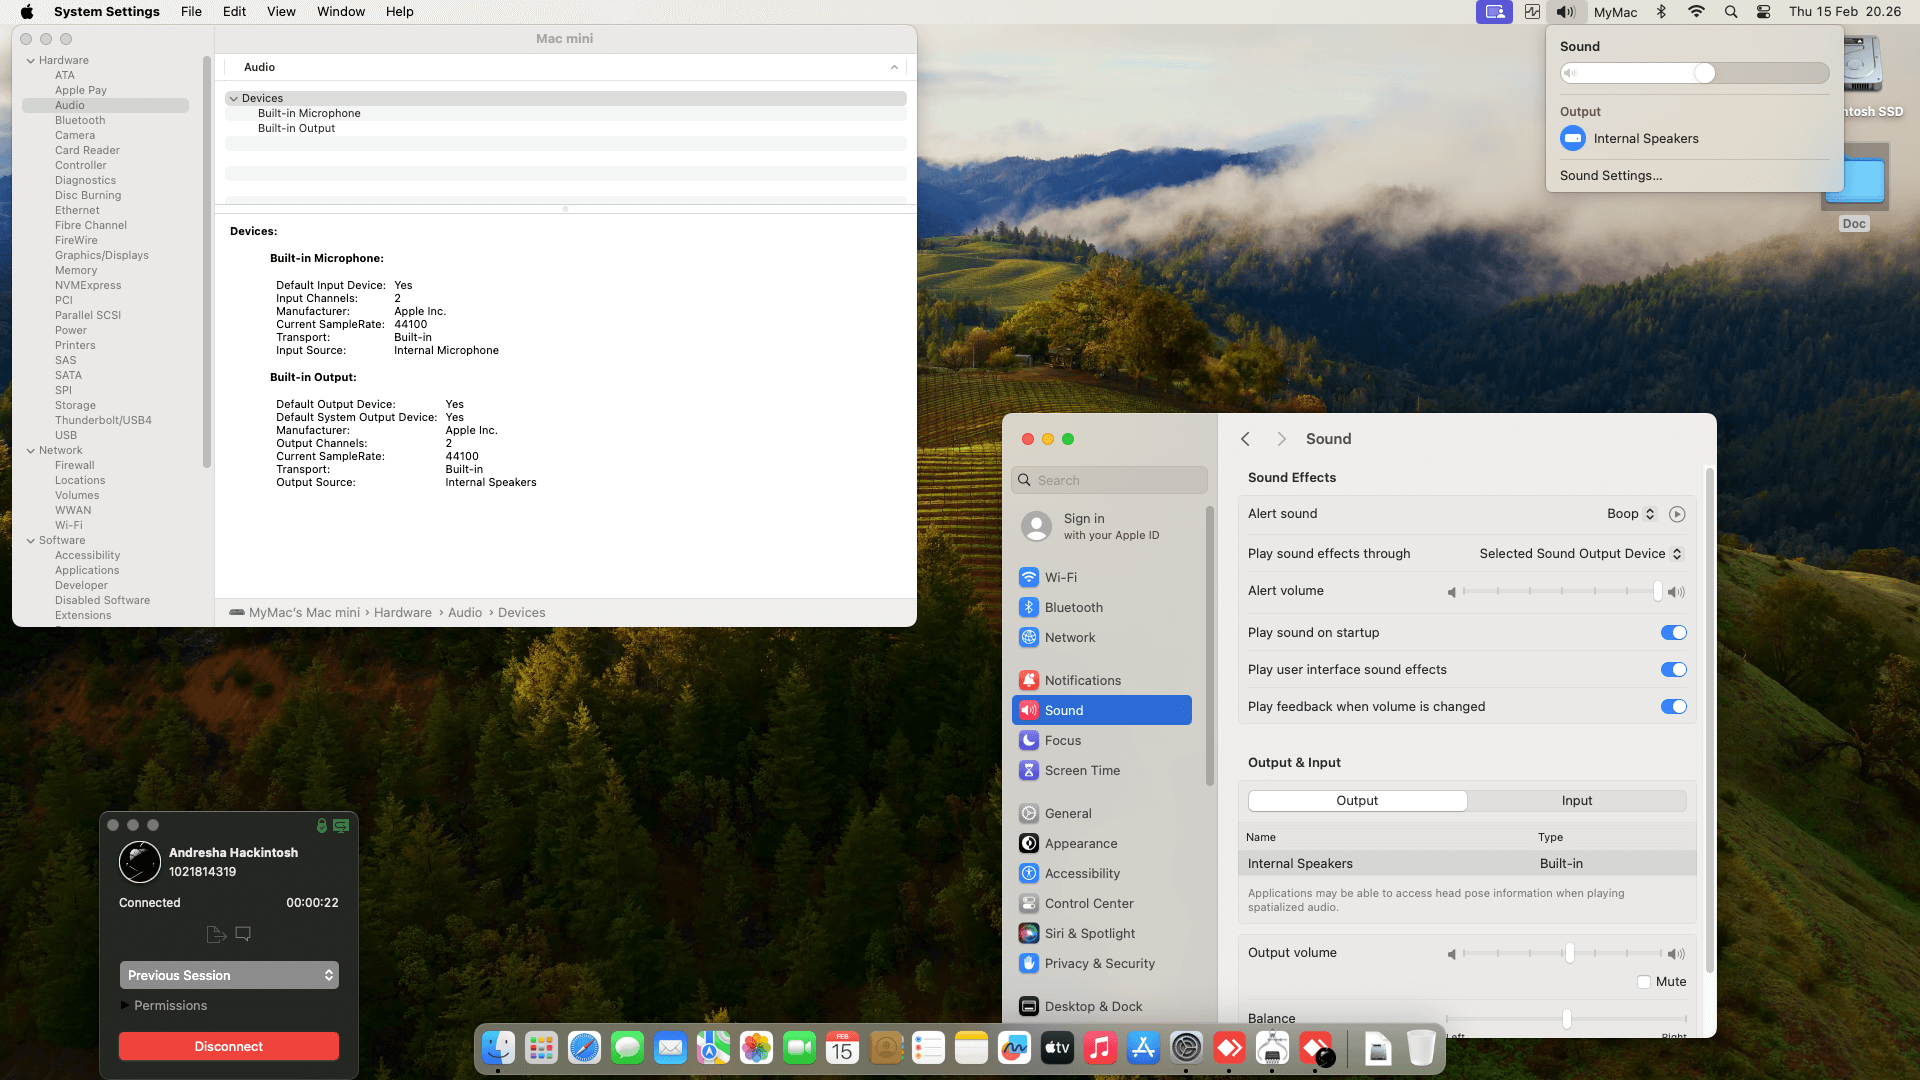Open the Freeform app in the Dock
Image resolution: width=1920 pixels, height=1080 pixels.
[x=1014, y=1048]
